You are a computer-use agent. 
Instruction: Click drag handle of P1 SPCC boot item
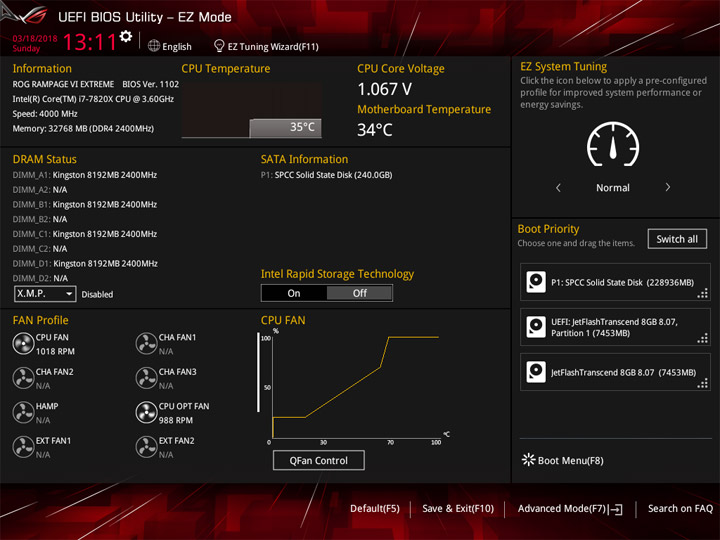coord(703,294)
